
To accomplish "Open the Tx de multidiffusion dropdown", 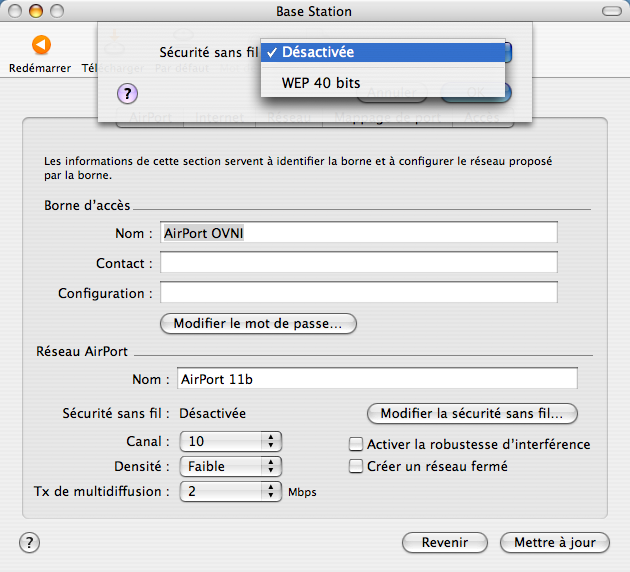I will tap(231, 491).
